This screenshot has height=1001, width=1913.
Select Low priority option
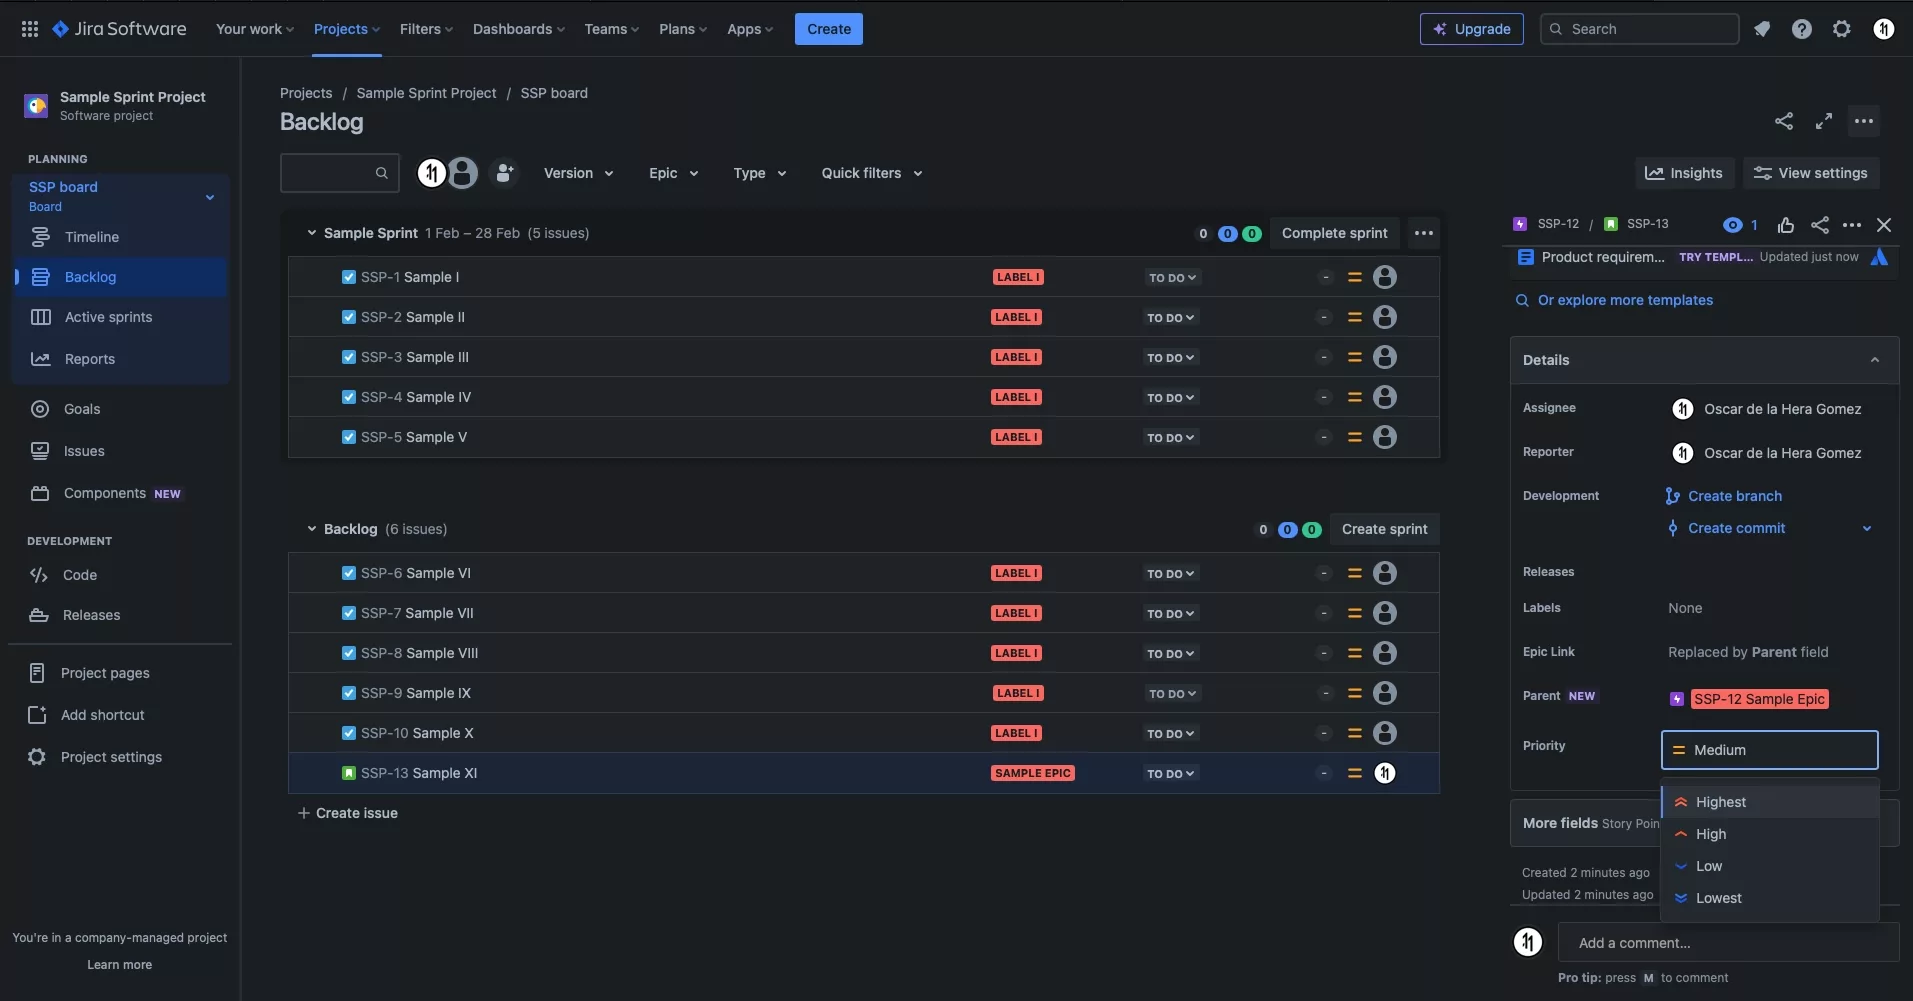[1770, 866]
